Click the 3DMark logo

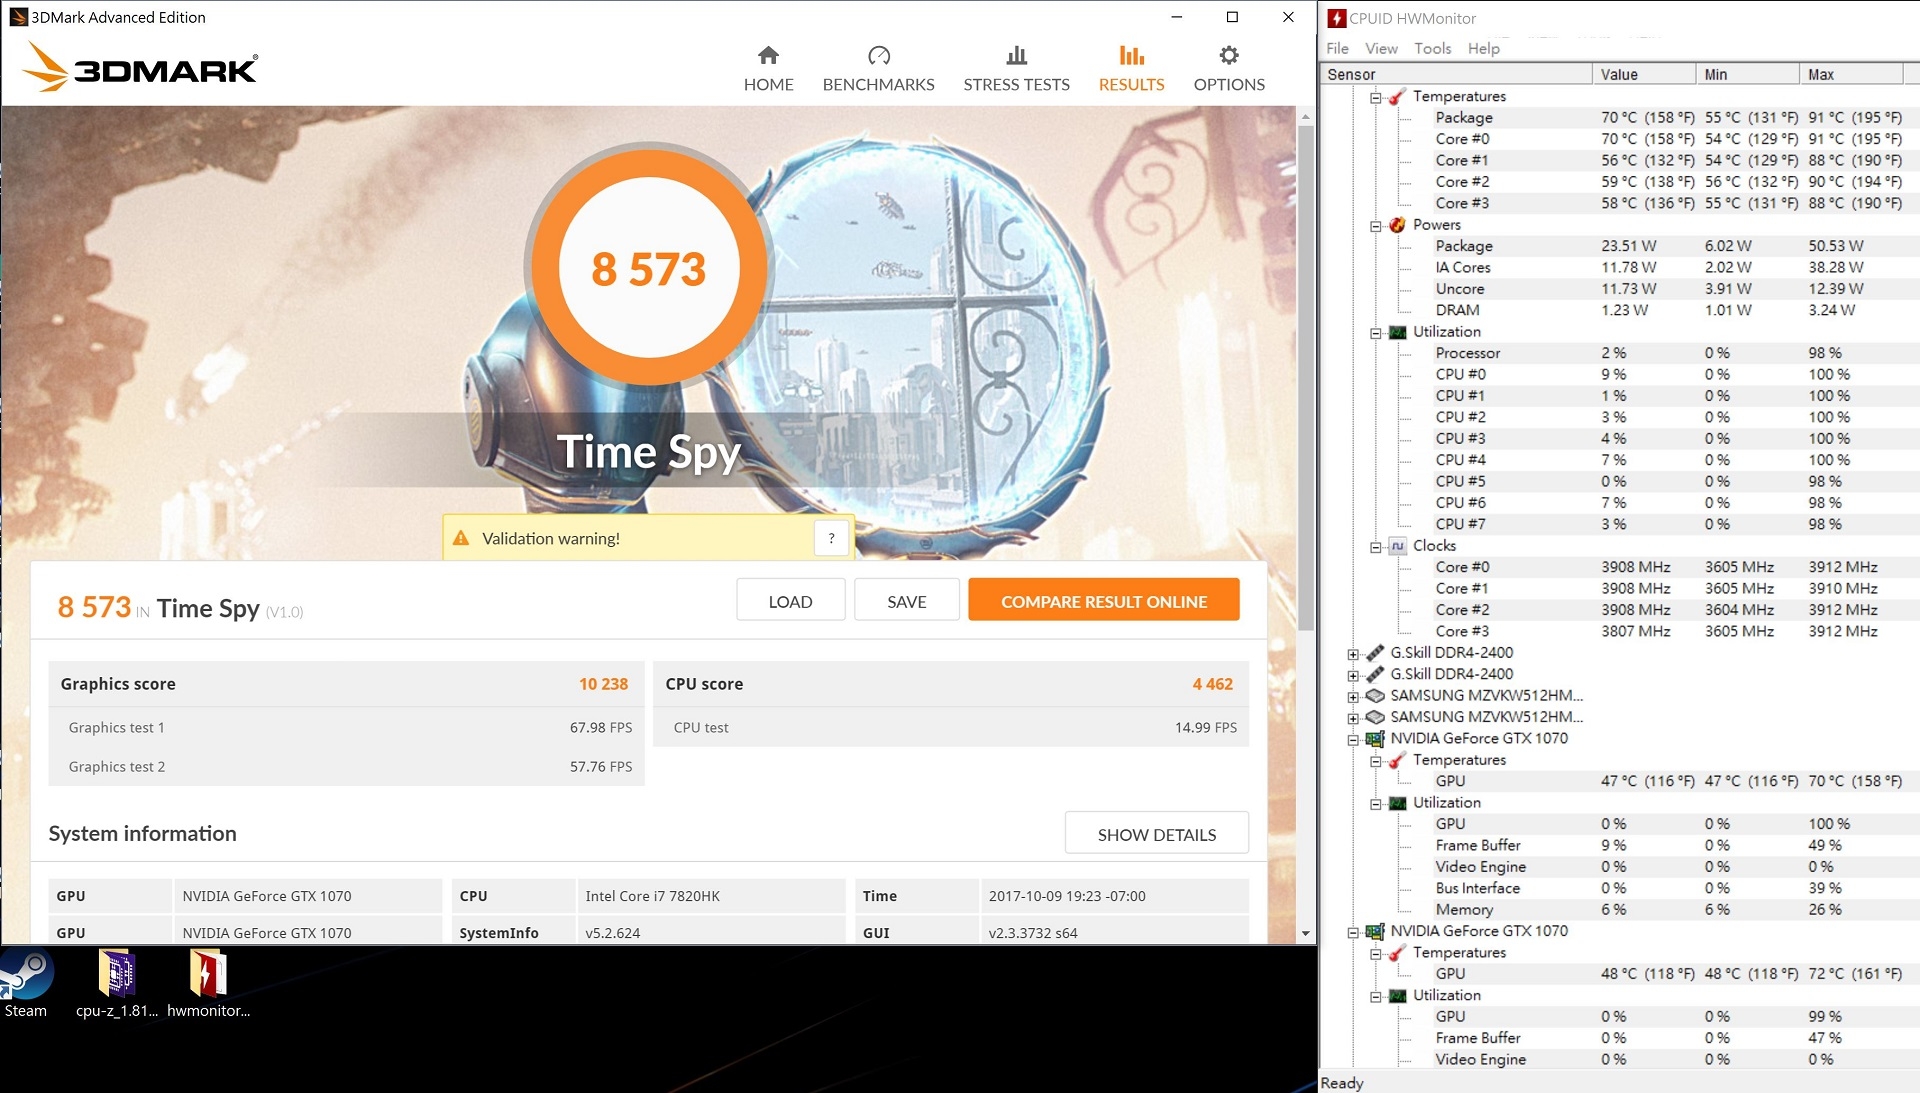tap(140, 67)
